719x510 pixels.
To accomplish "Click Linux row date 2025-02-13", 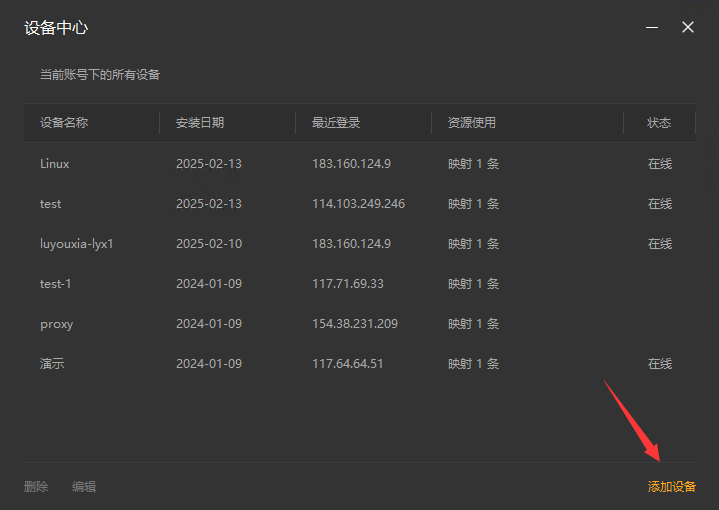I will pos(209,164).
